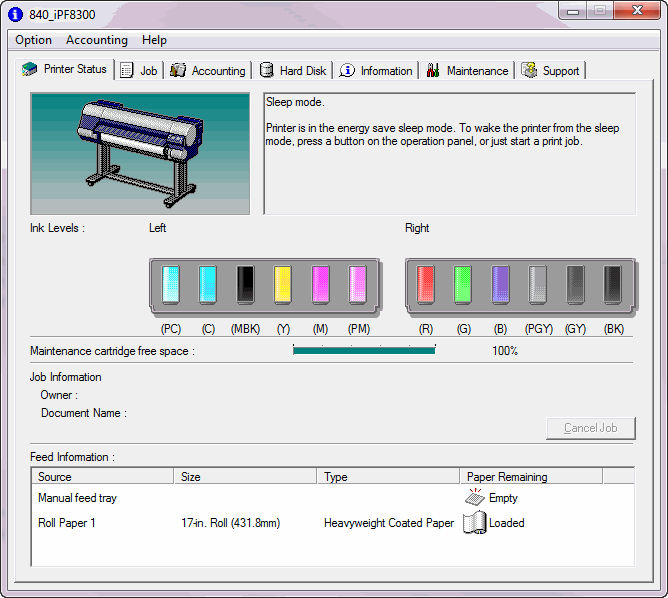Click the Photo Cyan (PC) ink tank
Image resolution: width=668 pixels, height=598 pixels.
pyautogui.click(x=171, y=285)
